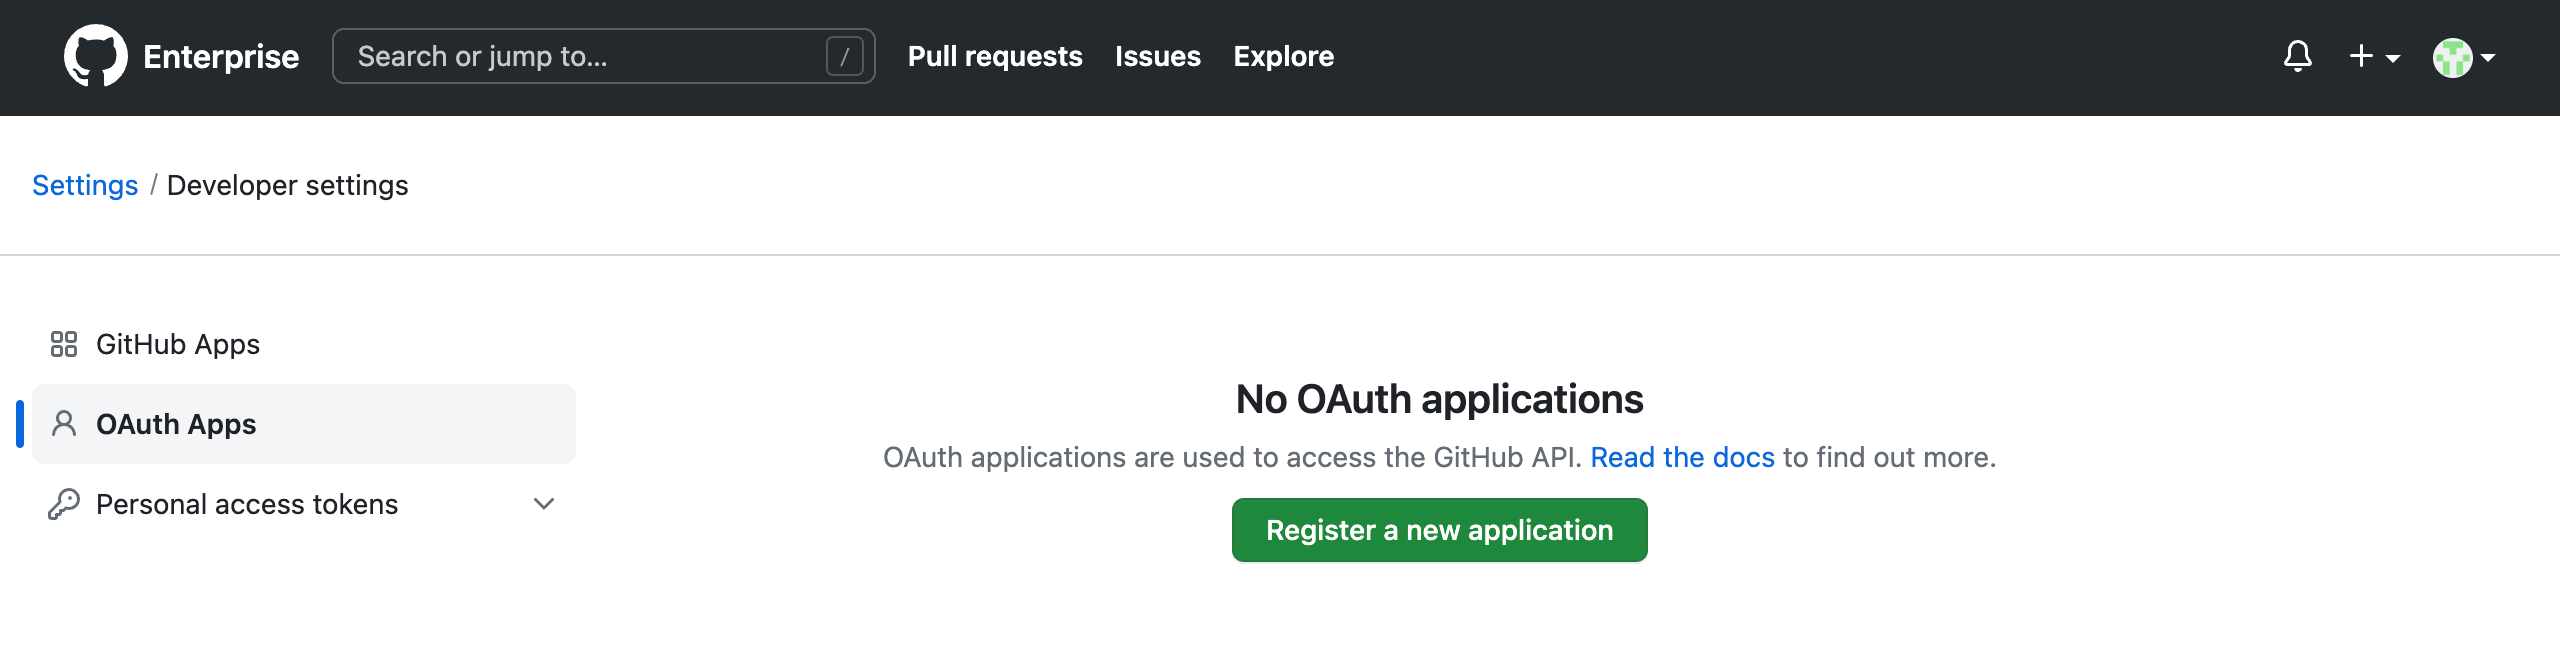Select OAuth Apps in sidebar
2560x647 pixels.
click(x=304, y=424)
